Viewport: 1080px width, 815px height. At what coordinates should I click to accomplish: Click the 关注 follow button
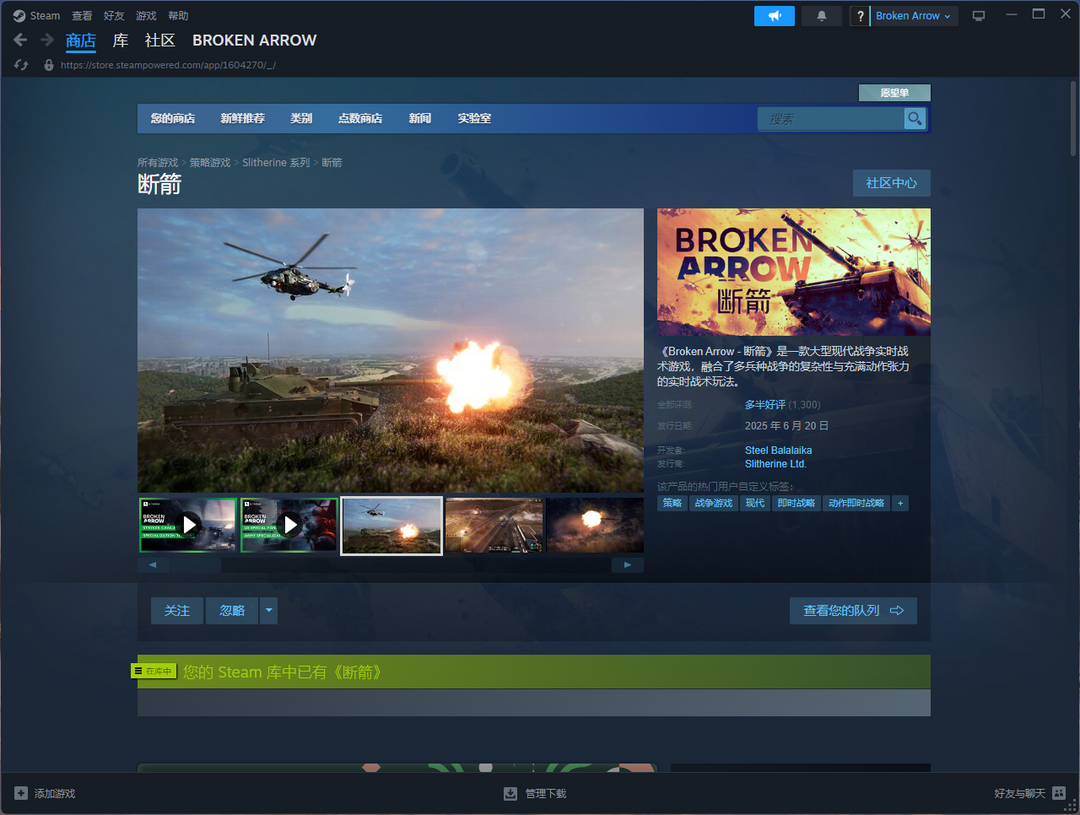tap(177, 610)
